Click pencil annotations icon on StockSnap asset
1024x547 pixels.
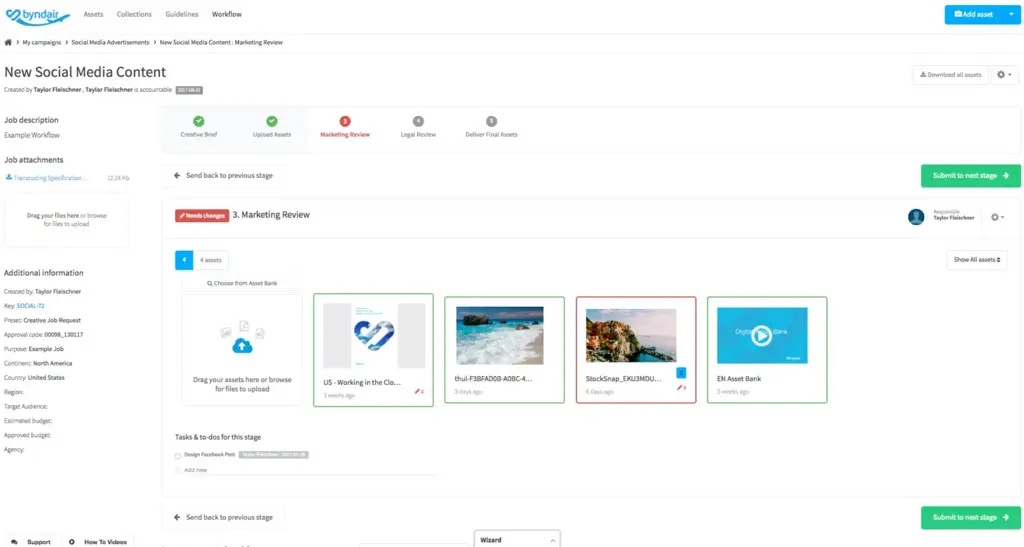[681, 388]
